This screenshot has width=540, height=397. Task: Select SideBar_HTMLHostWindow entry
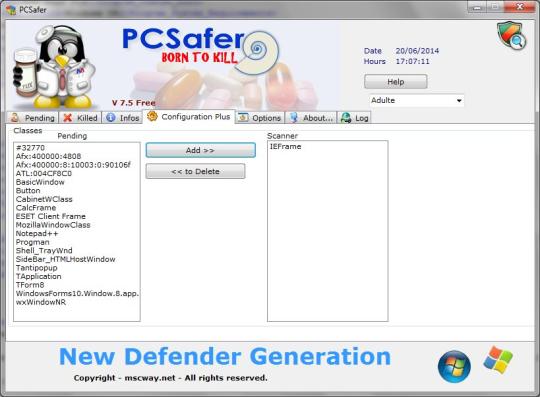65,259
